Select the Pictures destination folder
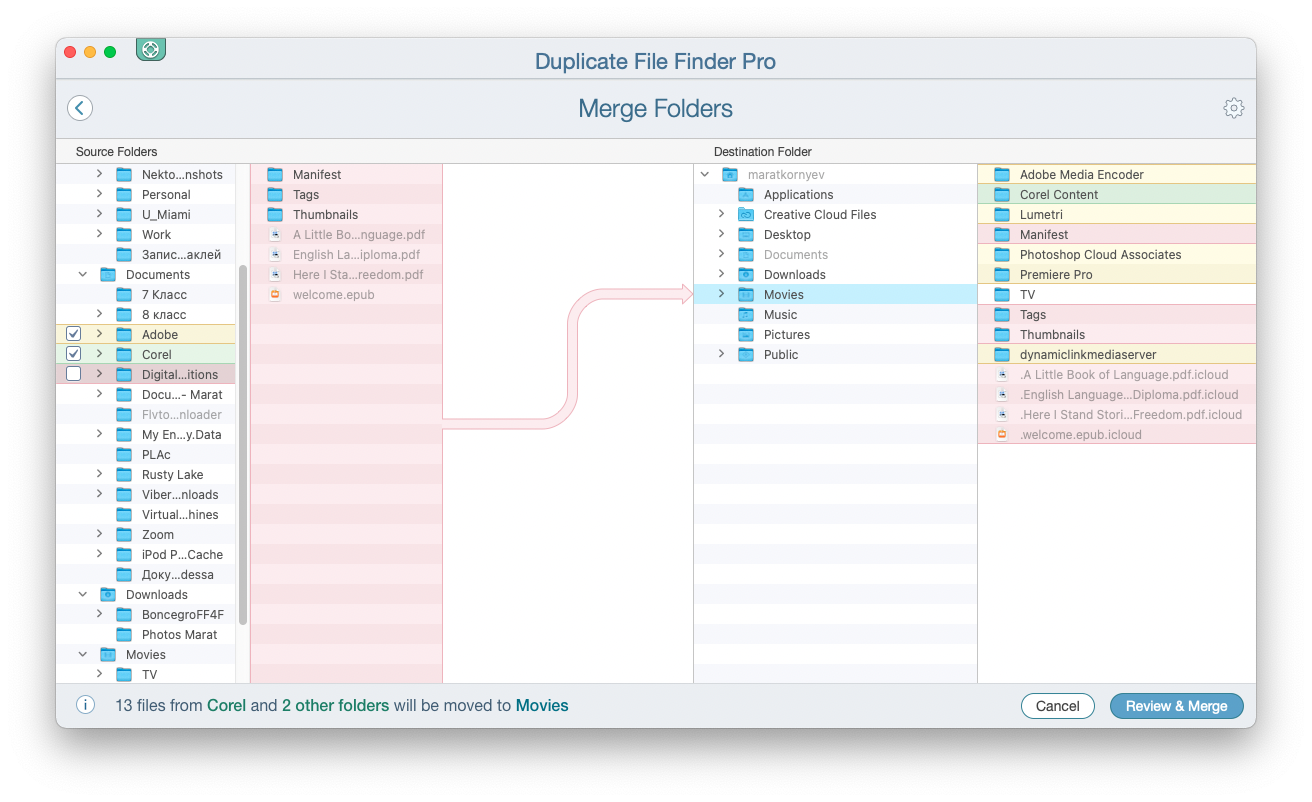Image resolution: width=1312 pixels, height=802 pixels. pyautogui.click(x=835, y=334)
